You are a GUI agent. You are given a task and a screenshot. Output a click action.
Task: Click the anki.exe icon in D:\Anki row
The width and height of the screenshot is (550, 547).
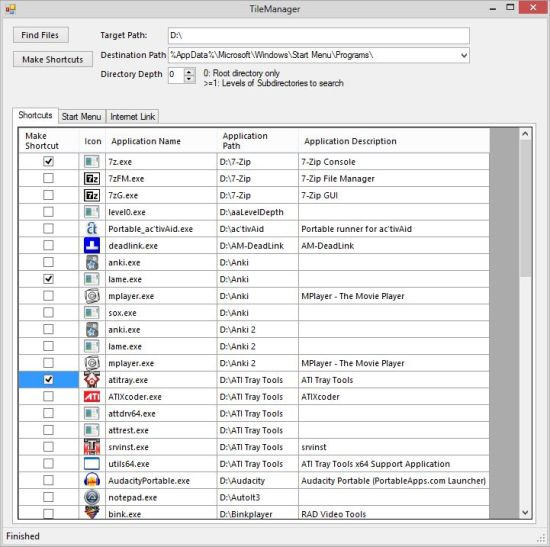(92, 262)
